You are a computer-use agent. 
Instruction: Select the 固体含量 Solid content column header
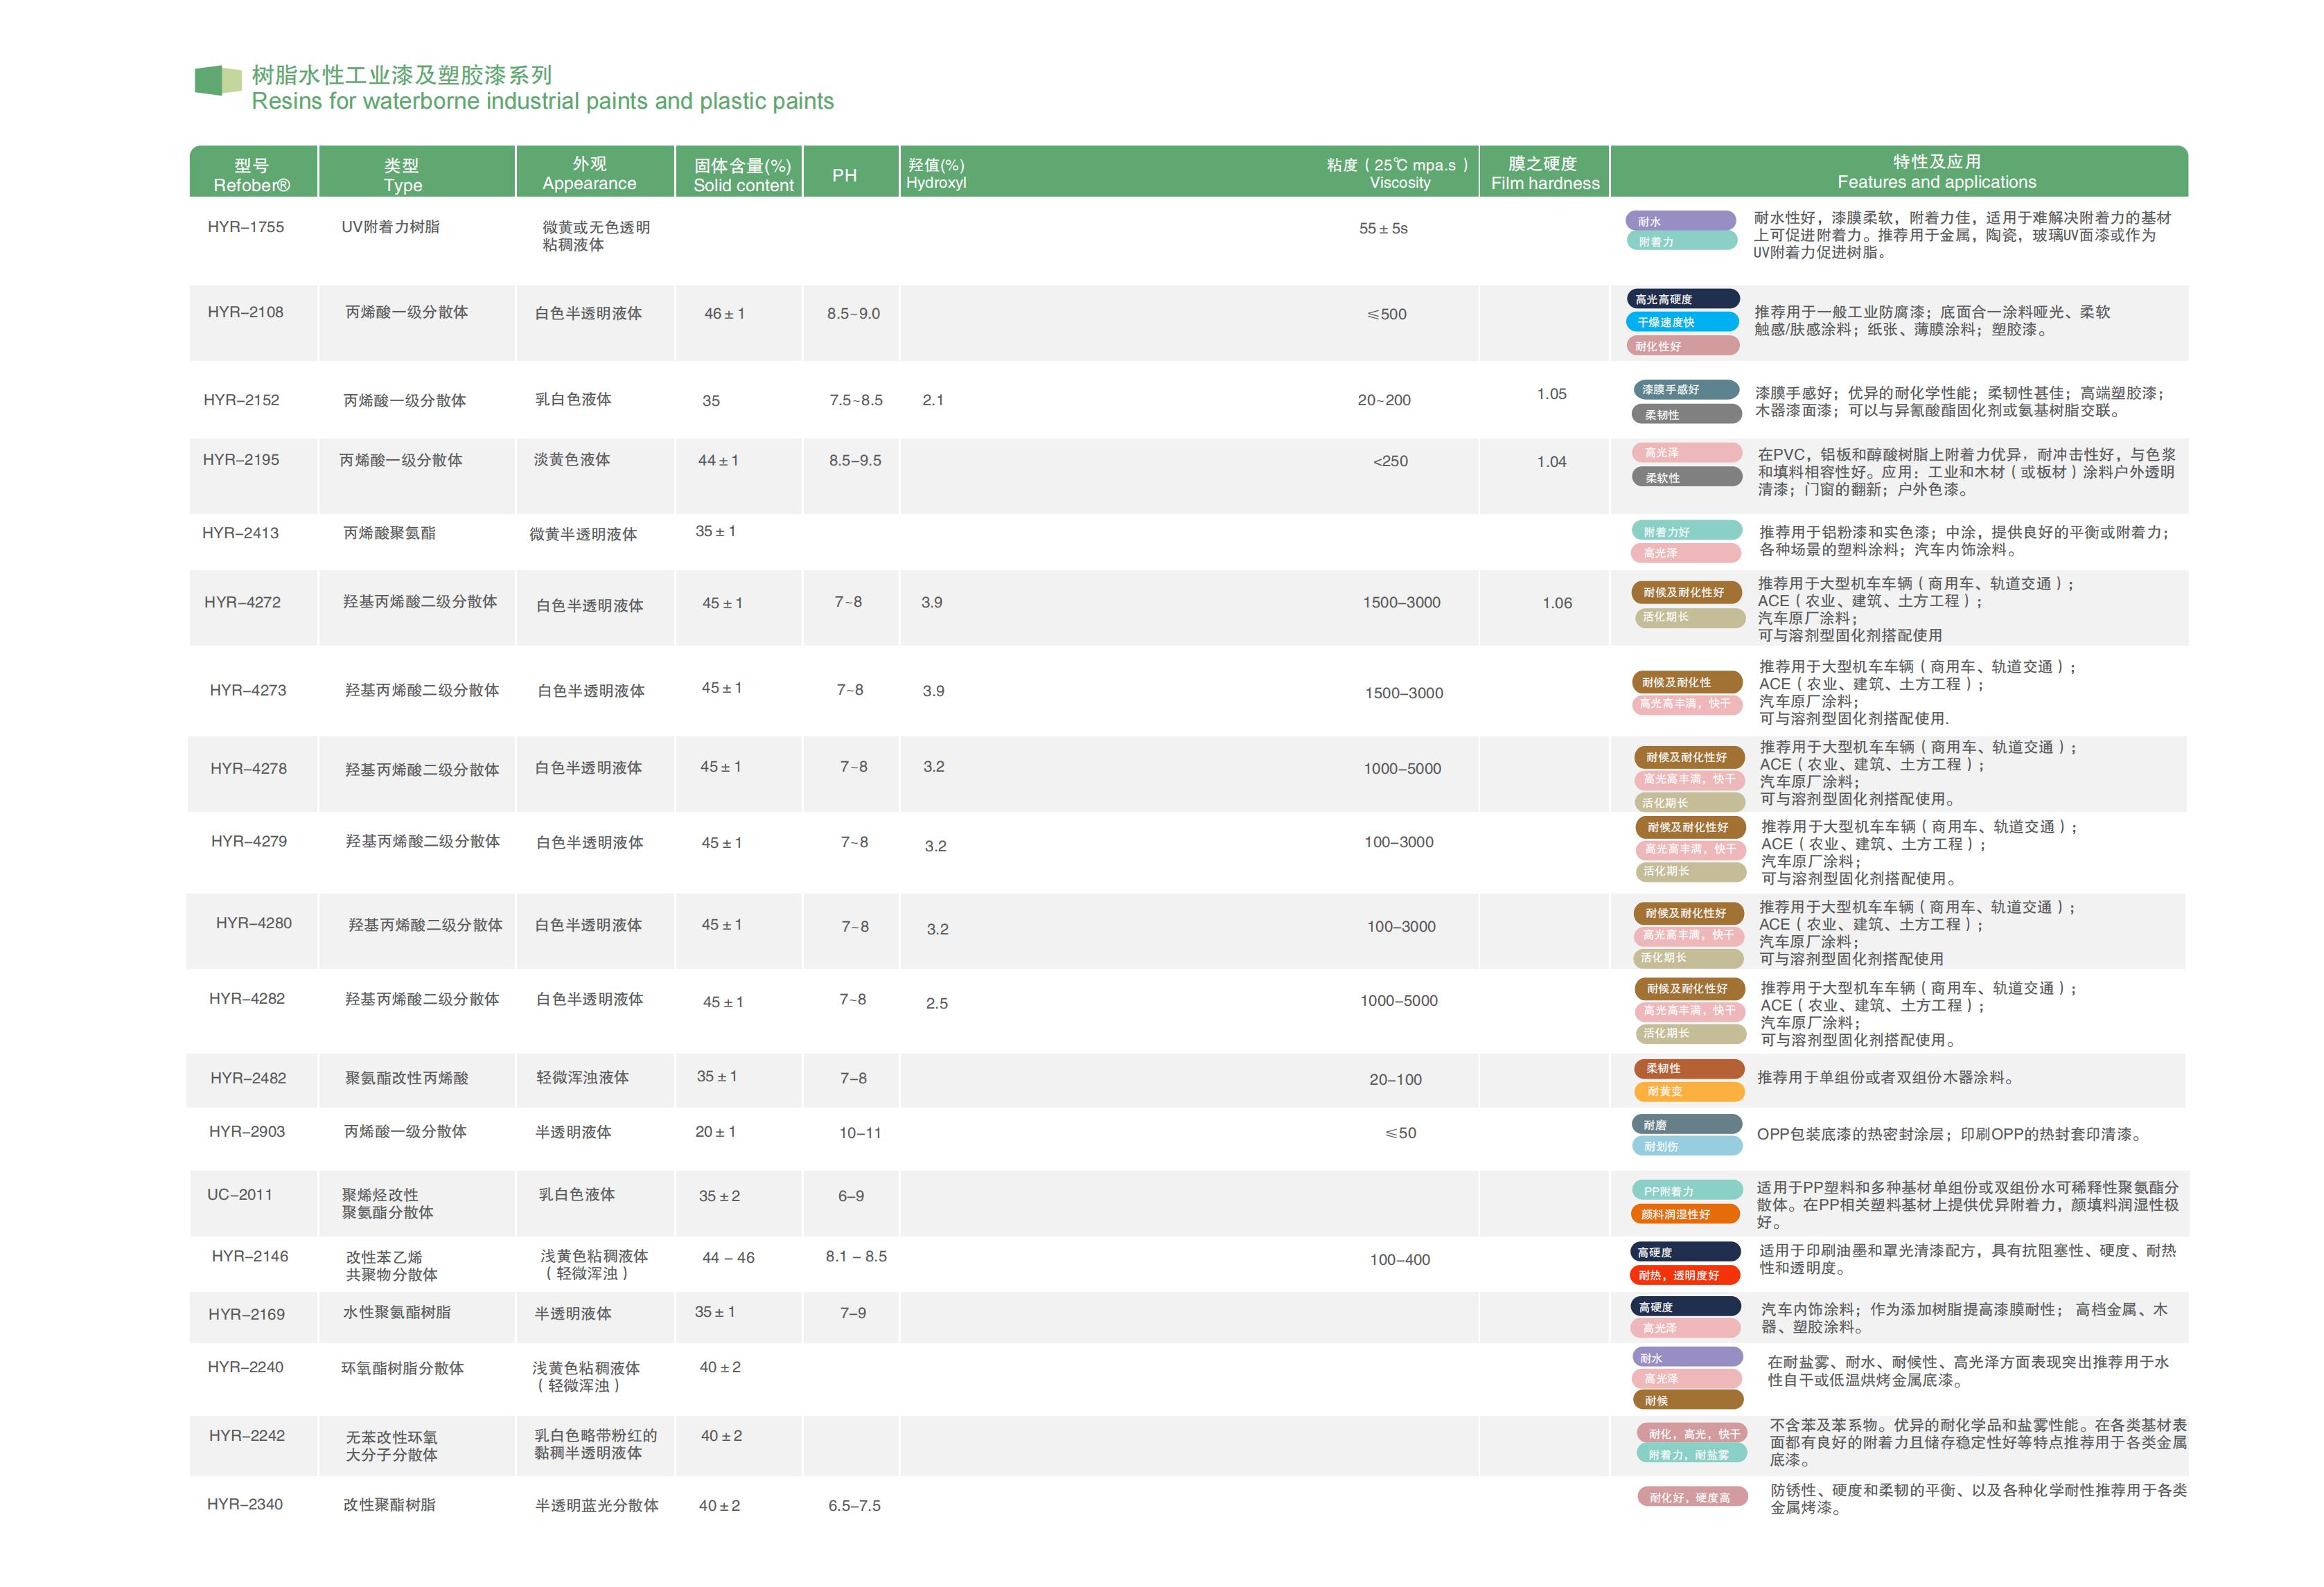pyautogui.click(x=742, y=174)
